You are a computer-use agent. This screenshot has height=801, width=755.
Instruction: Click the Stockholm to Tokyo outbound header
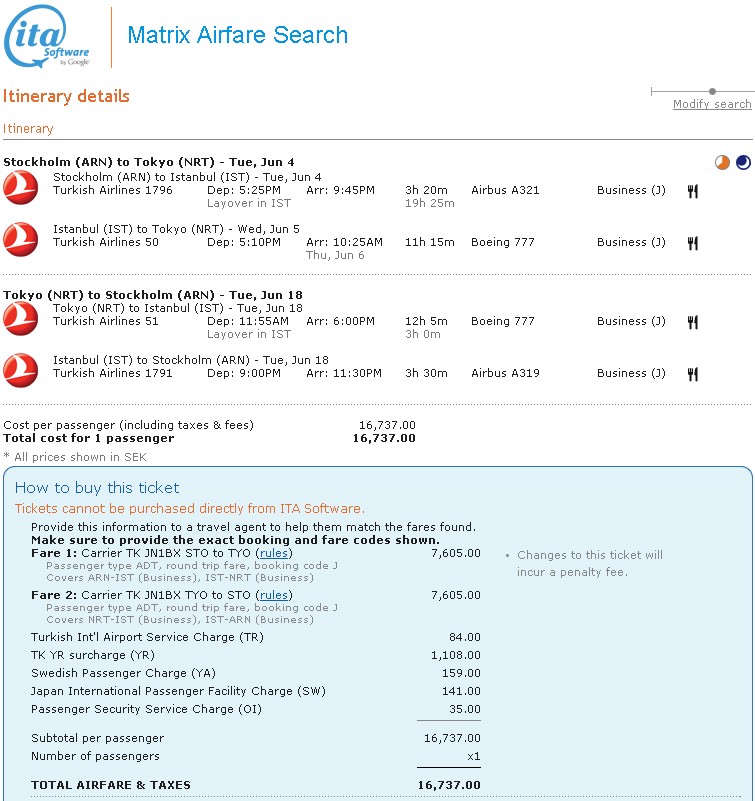click(148, 162)
